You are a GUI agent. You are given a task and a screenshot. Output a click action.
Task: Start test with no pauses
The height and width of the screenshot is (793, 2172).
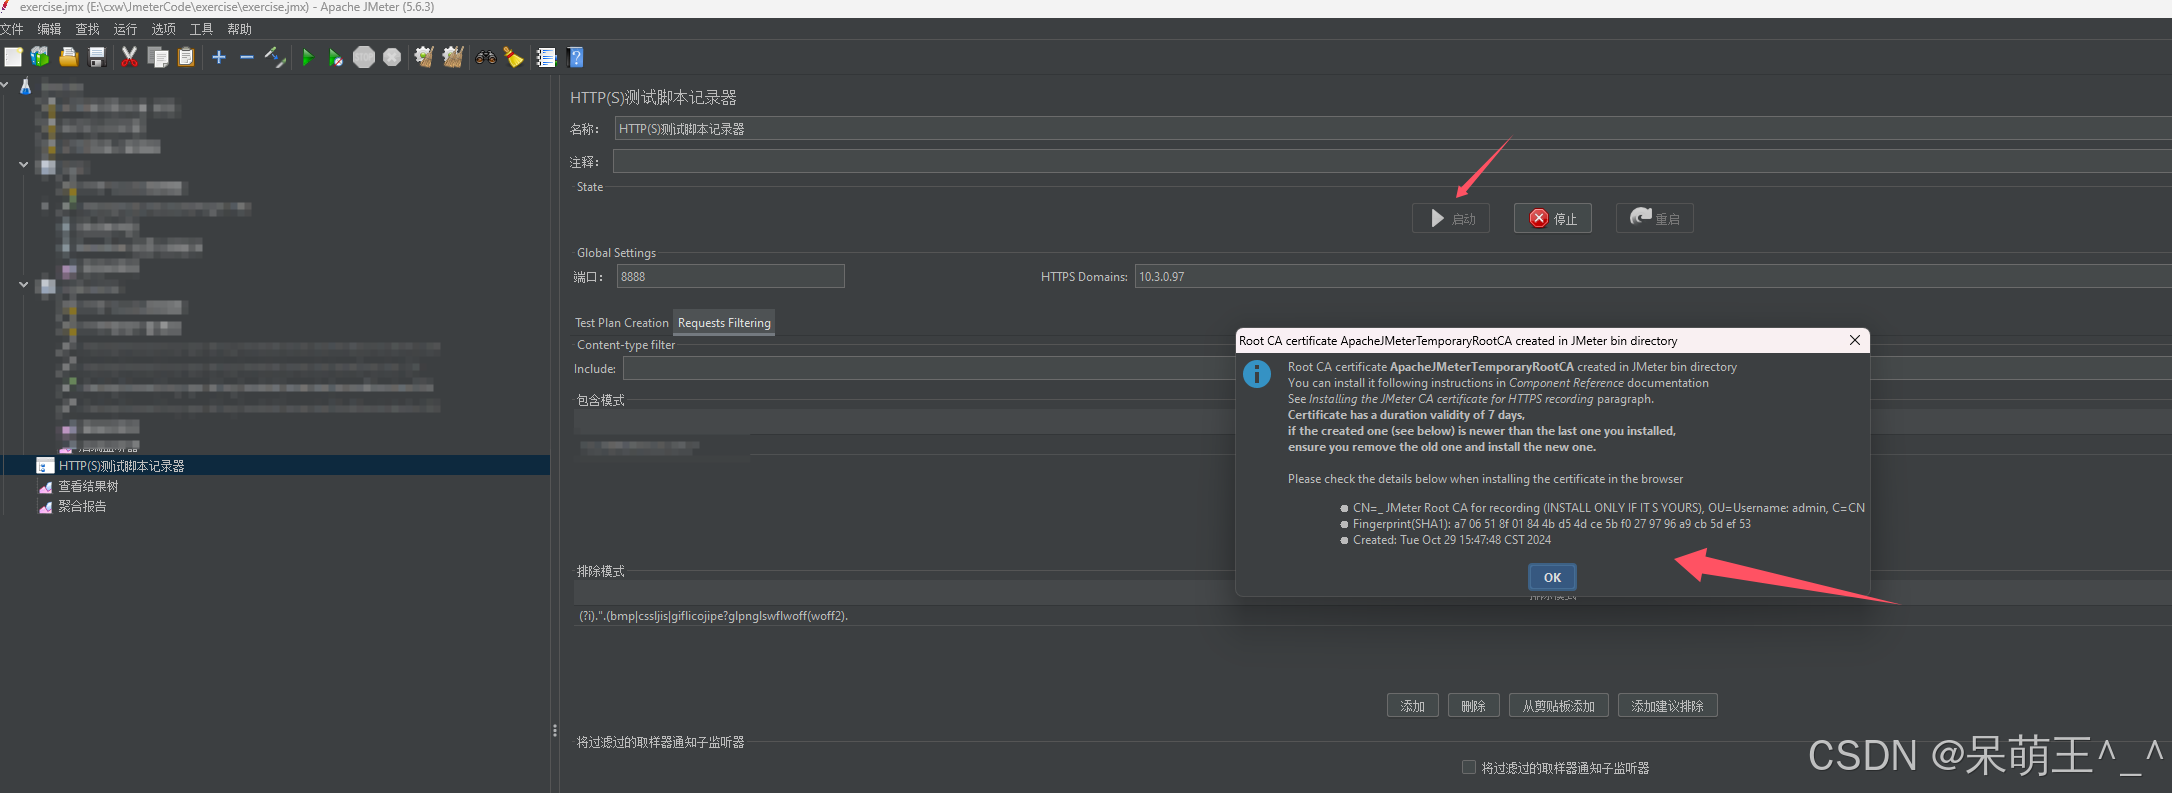coord(336,57)
